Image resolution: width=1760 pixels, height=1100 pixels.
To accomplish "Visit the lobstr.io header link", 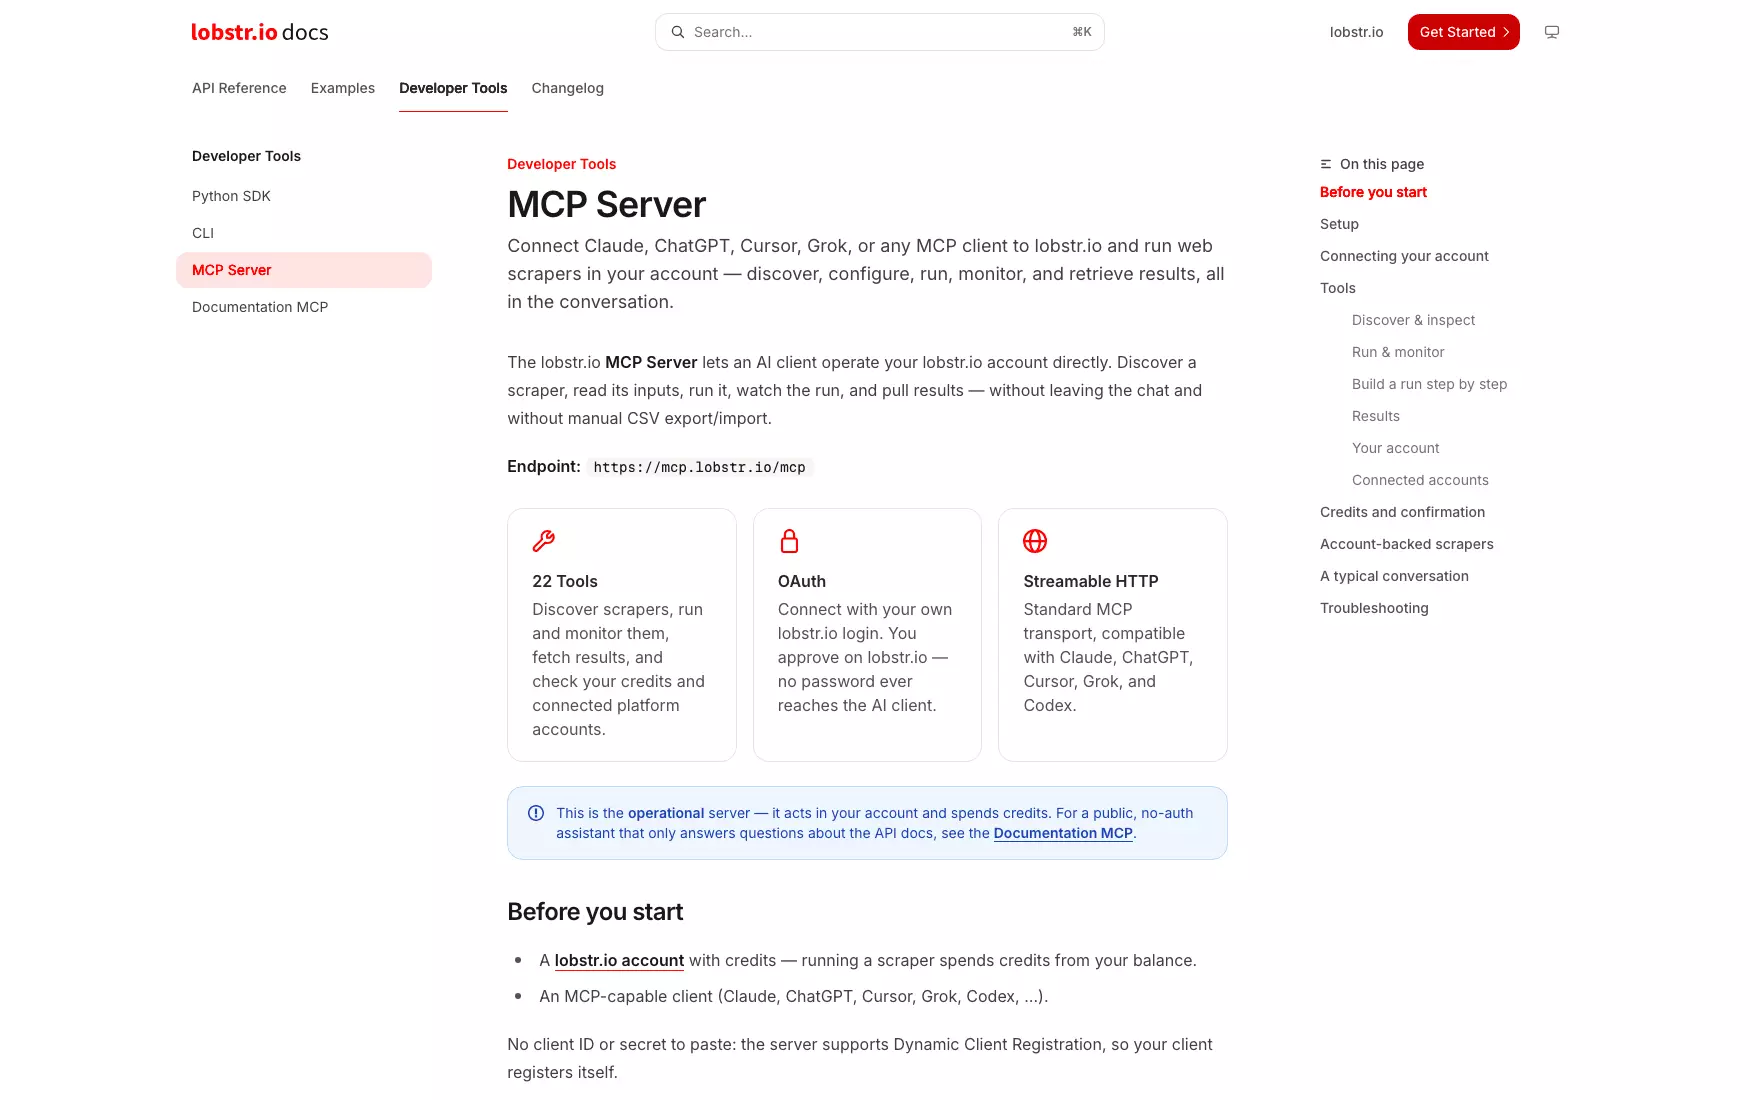I will pos(1357,32).
